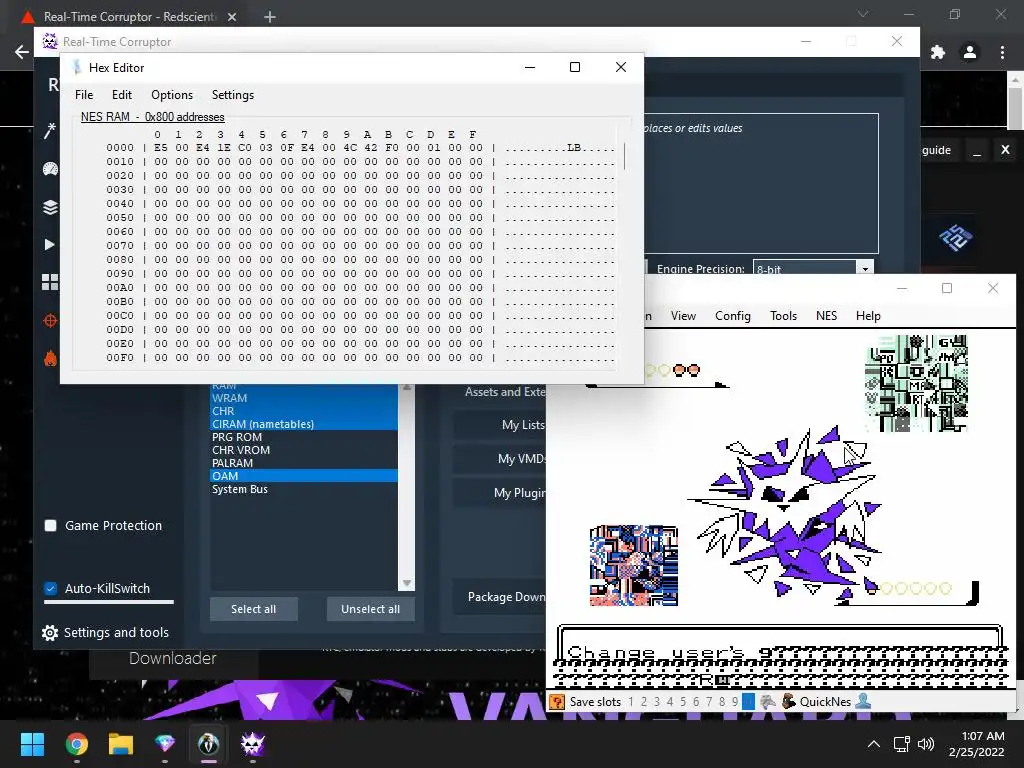Select CIRAM (nametables) domain

coord(304,424)
